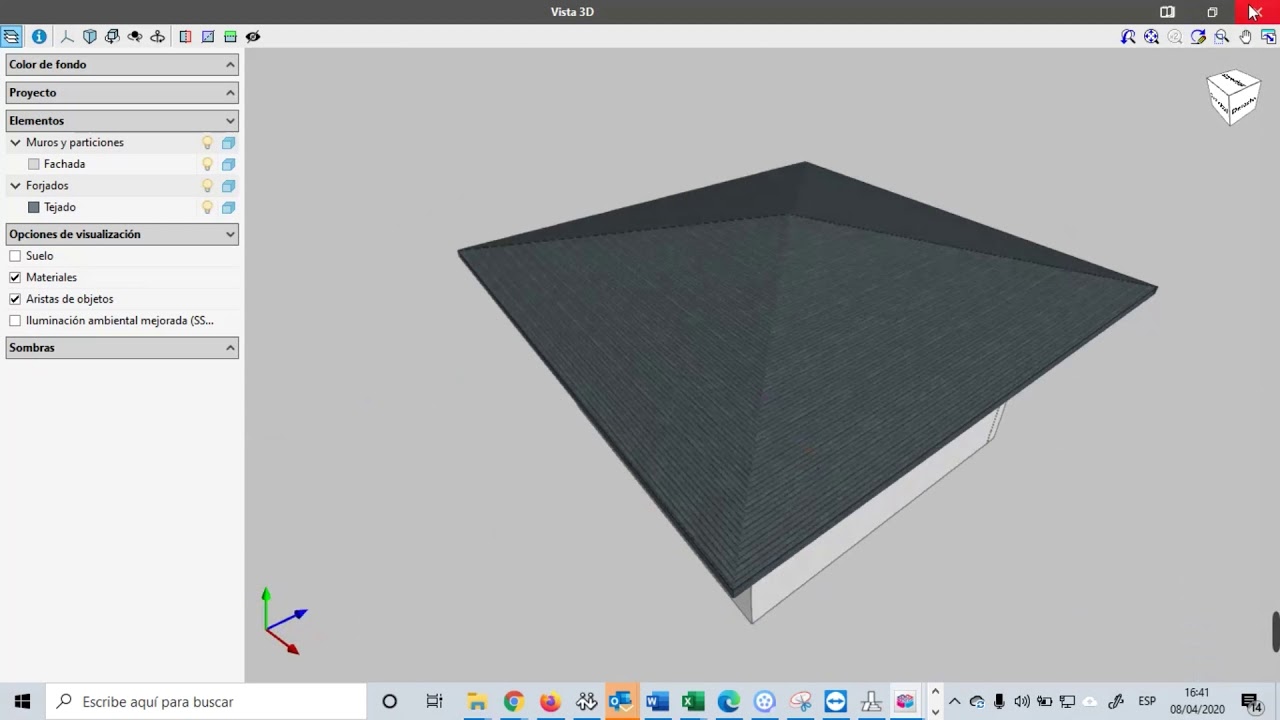Viewport: 1280px width, 720px height.
Task: Redraw the view with the refresh pencil icon
Action: 1198,37
